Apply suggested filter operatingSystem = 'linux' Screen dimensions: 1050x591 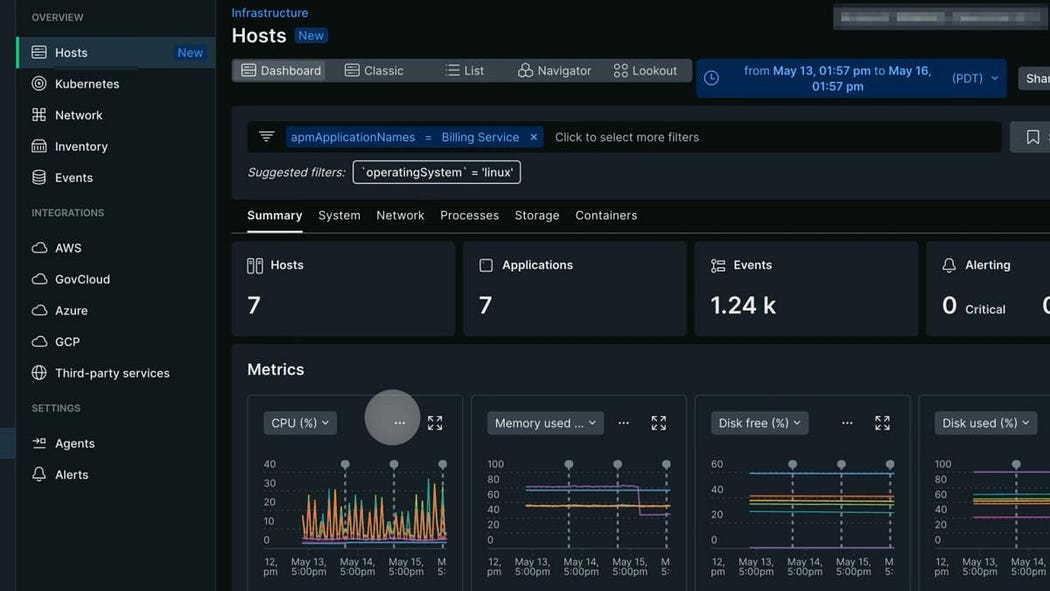click(x=436, y=172)
